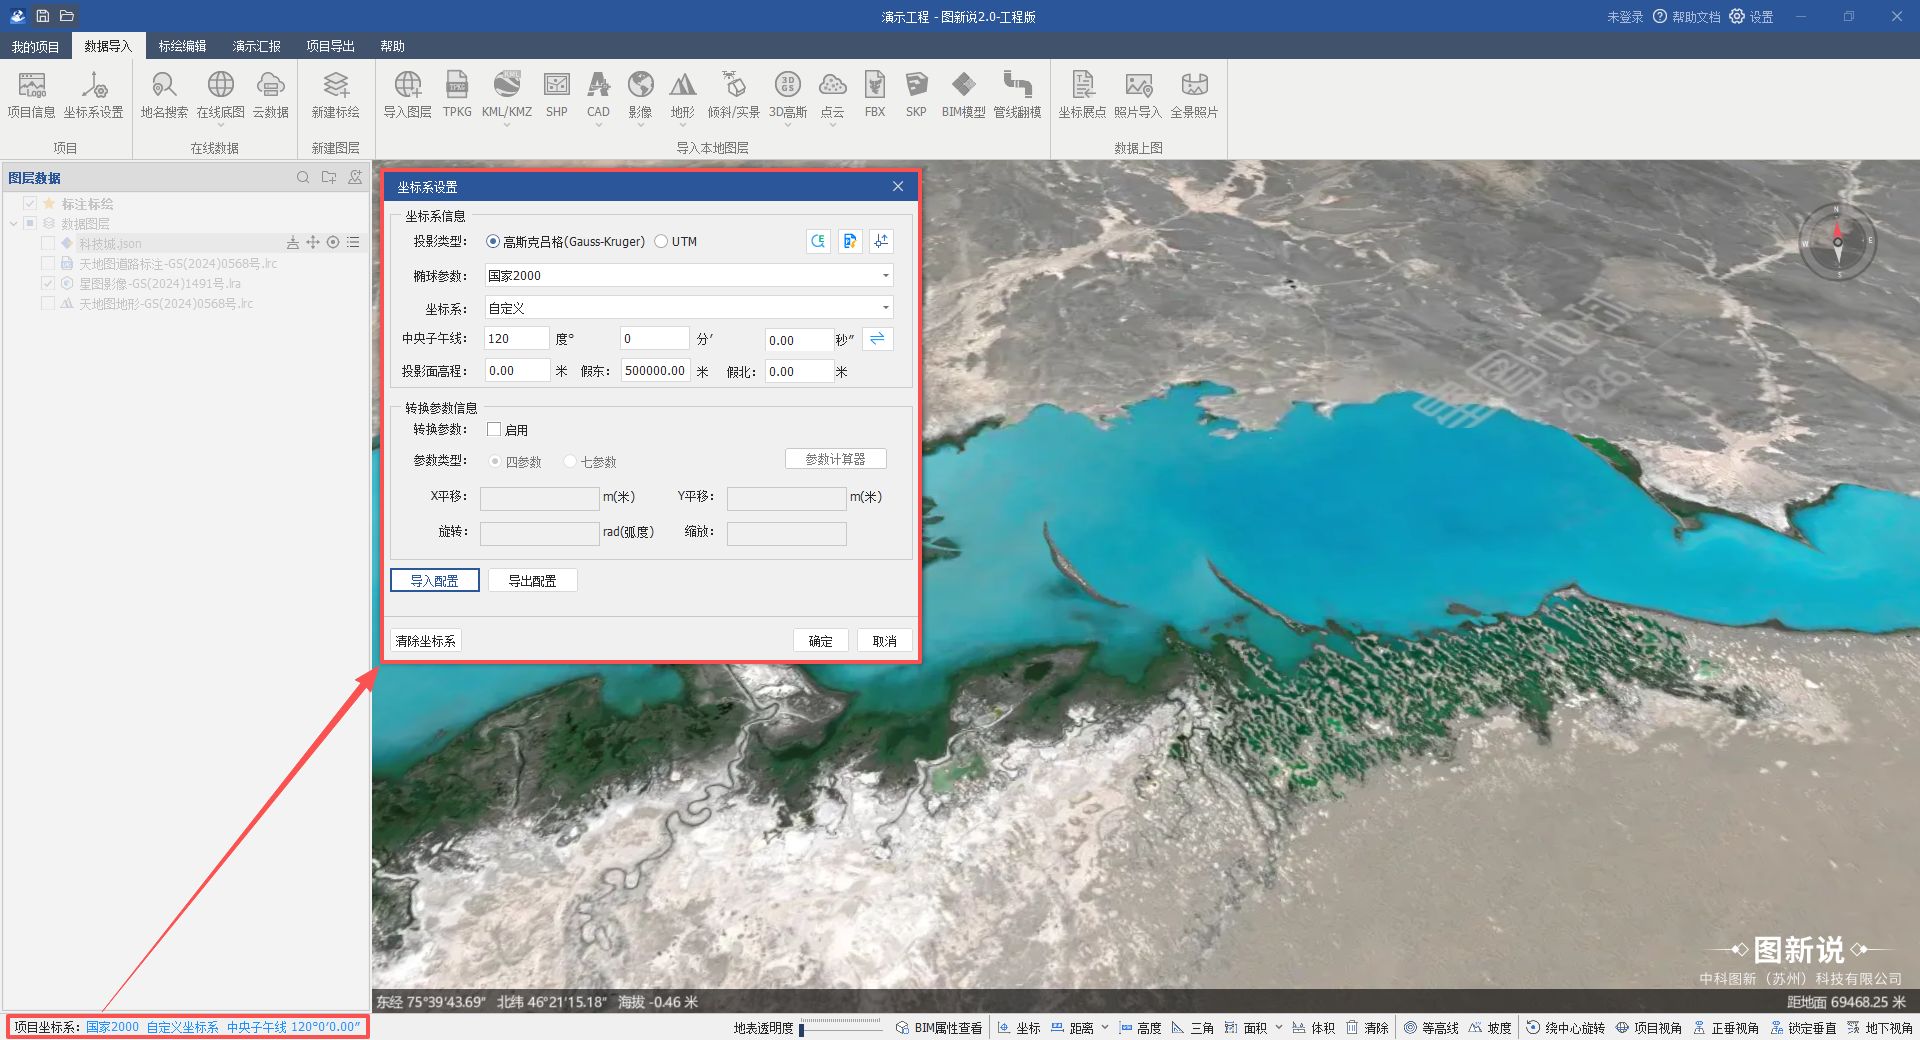Viewport: 1920px width, 1040px height.
Task: Open the 项目信息 project info tool
Action: [x=31, y=96]
